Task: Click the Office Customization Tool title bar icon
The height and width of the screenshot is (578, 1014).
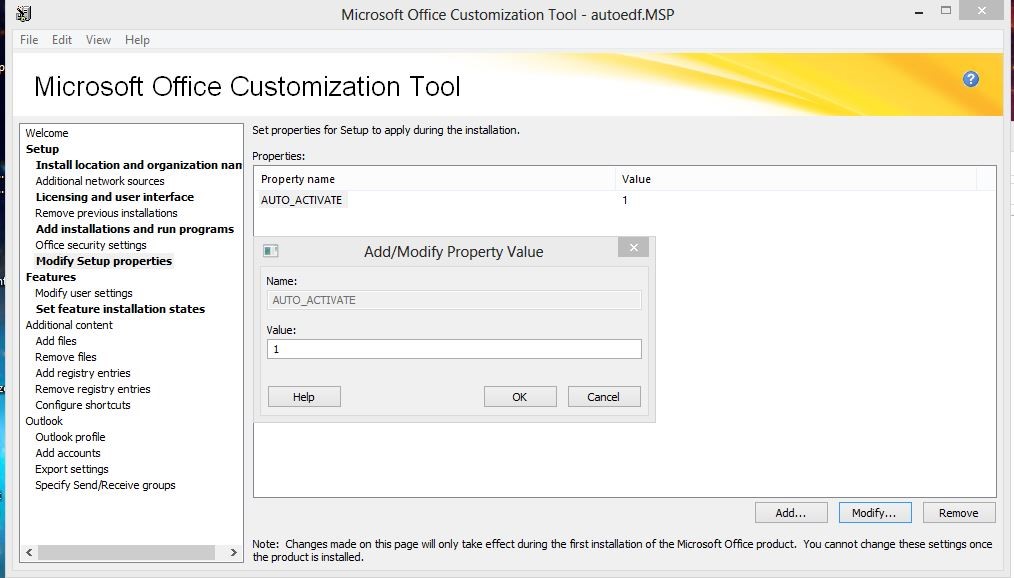Action: [23, 14]
